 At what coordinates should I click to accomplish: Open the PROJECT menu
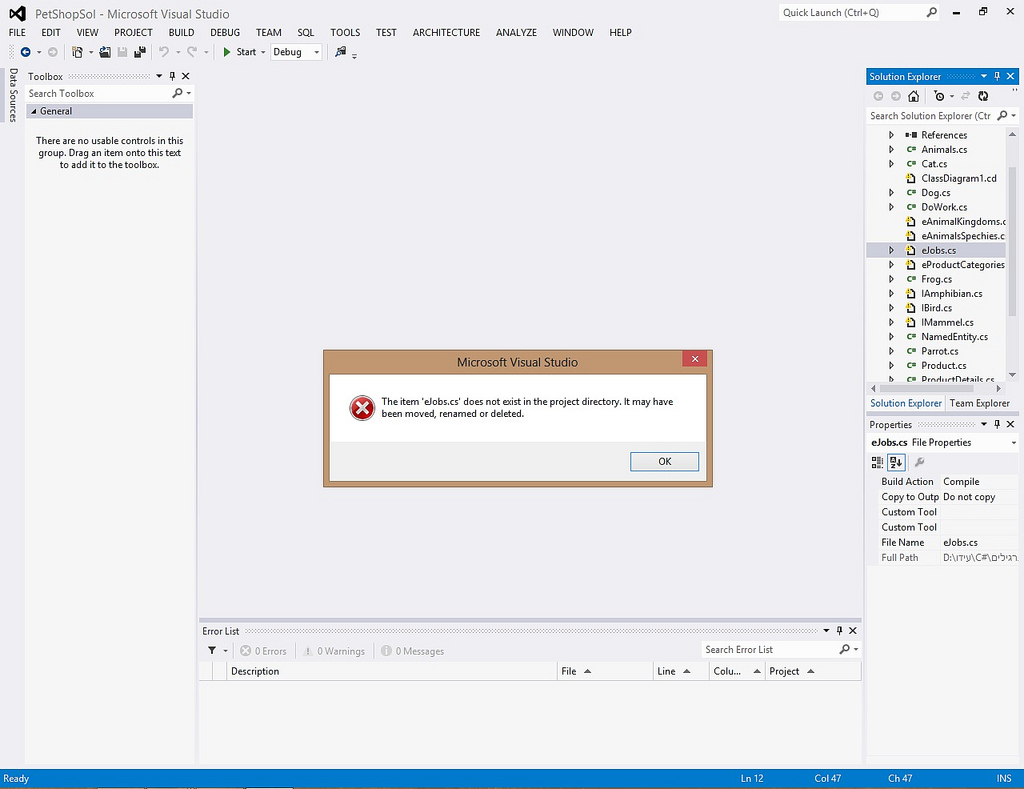pyautogui.click(x=133, y=32)
